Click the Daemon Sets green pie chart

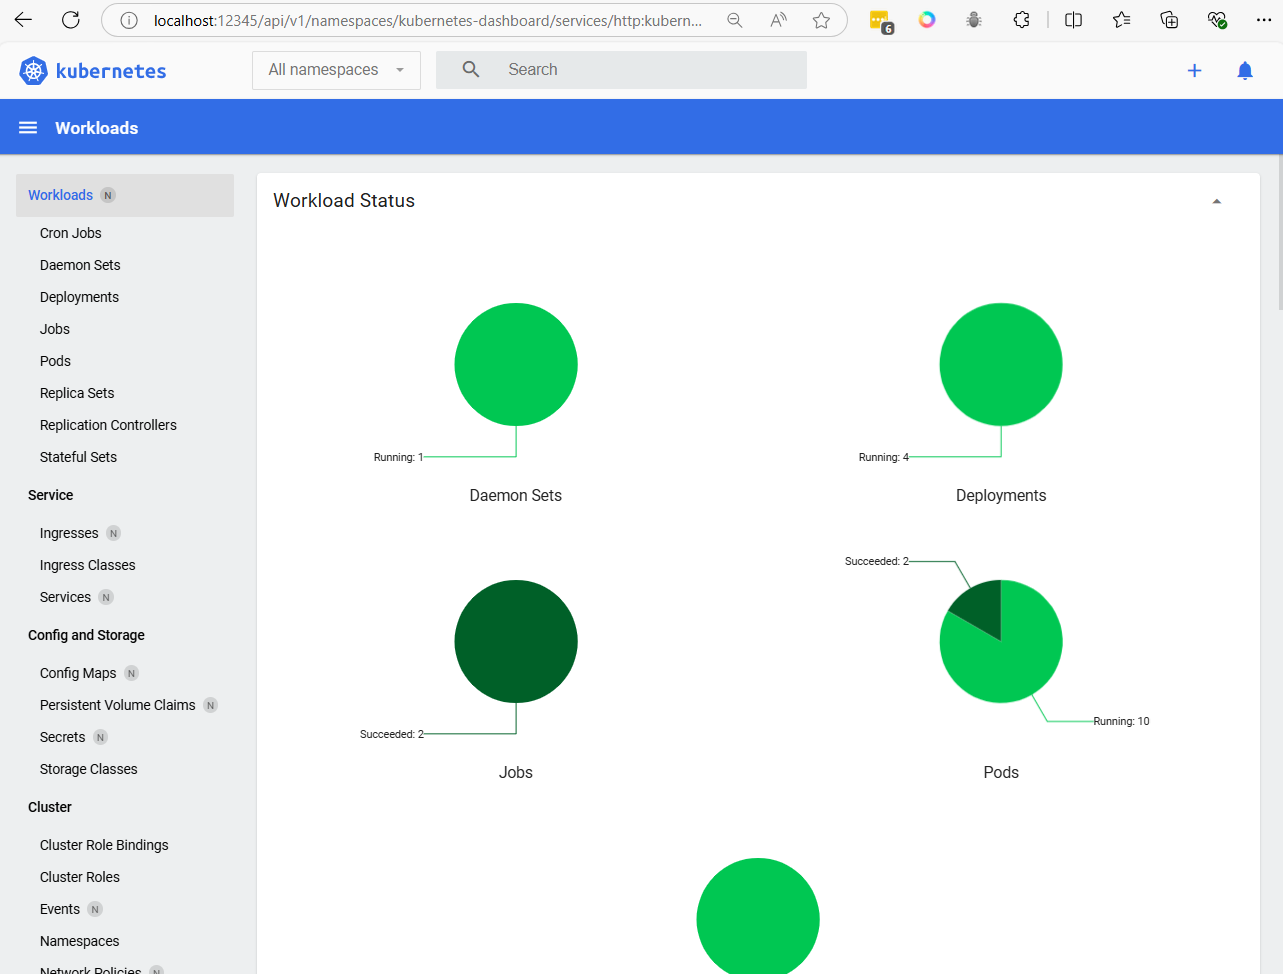(516, 364)
